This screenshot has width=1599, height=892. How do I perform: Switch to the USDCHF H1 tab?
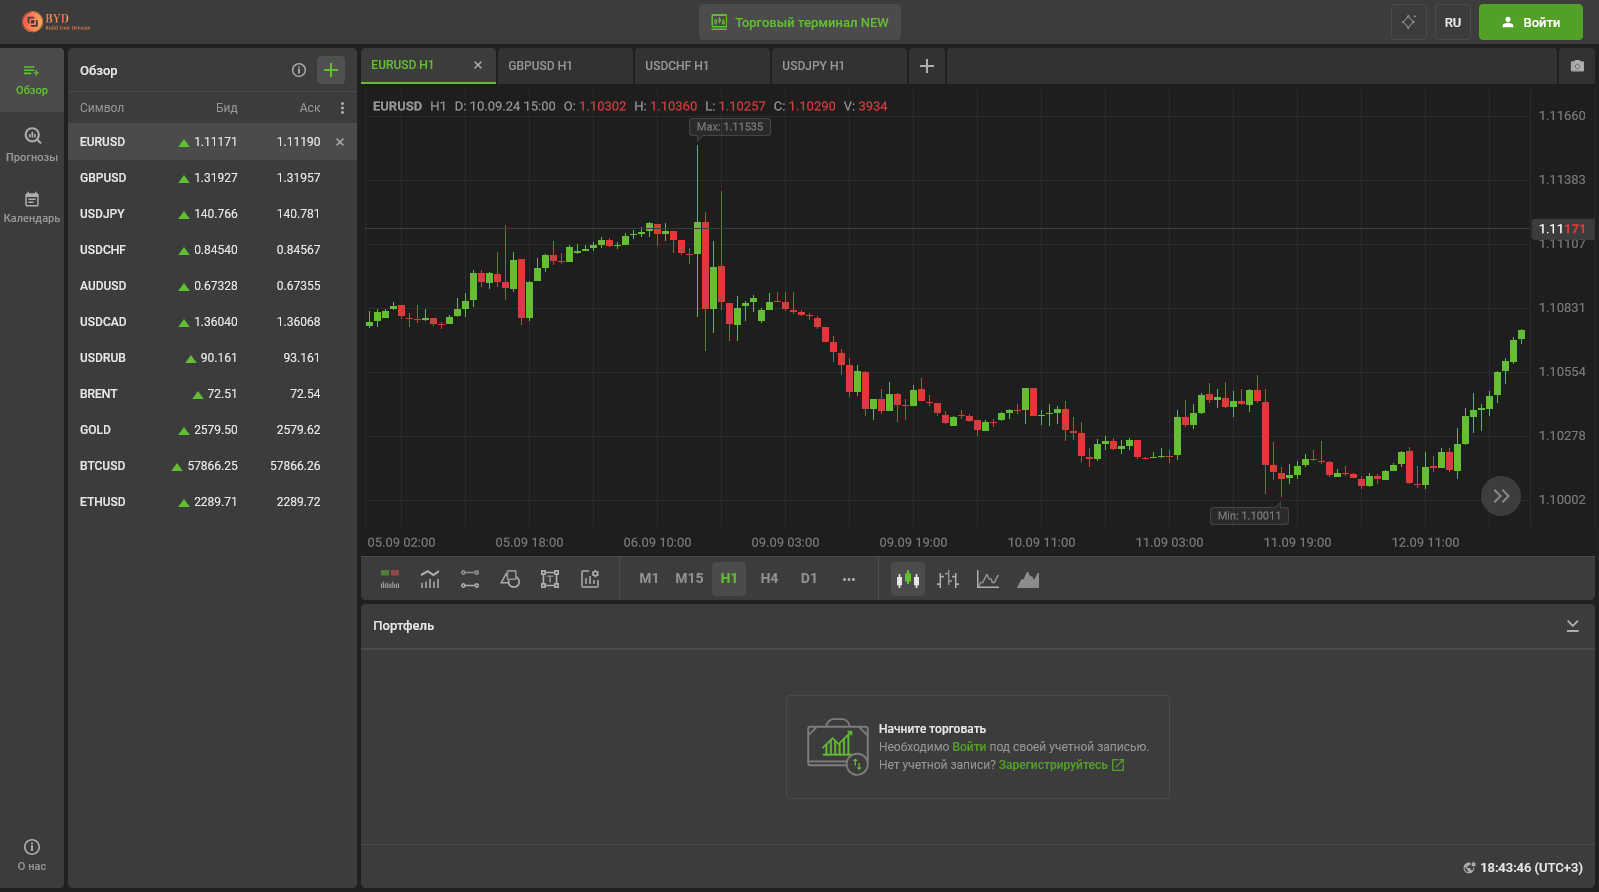(x=702, y=66)
